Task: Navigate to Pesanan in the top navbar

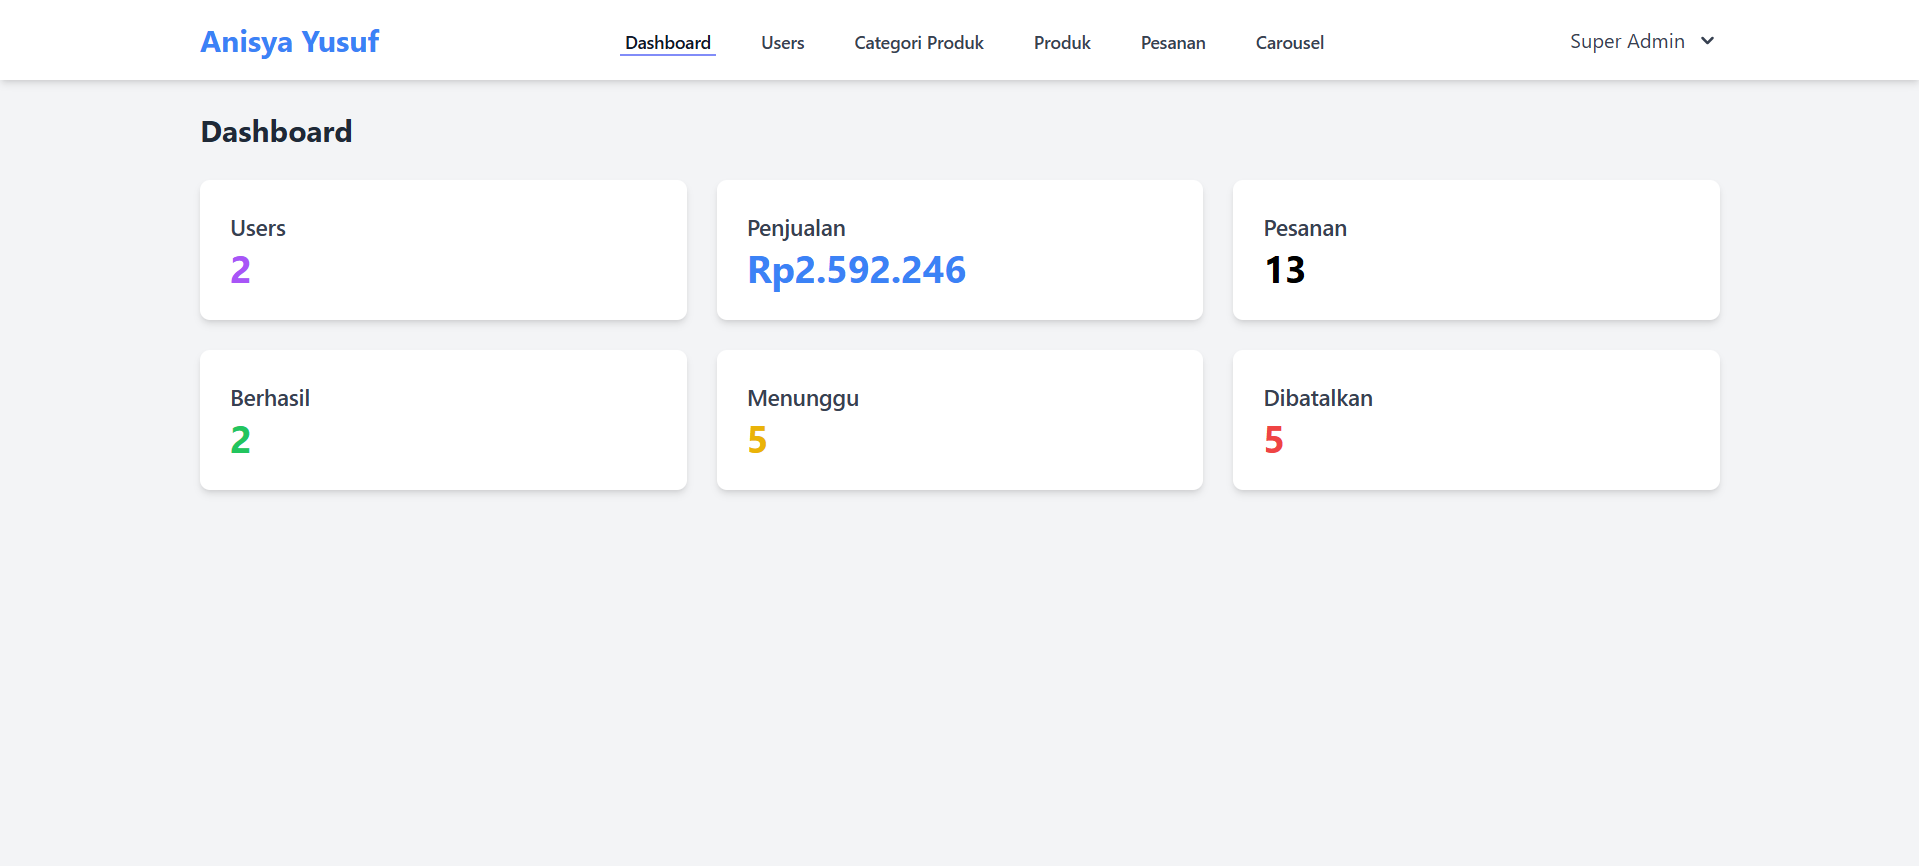Action: 1172,43
